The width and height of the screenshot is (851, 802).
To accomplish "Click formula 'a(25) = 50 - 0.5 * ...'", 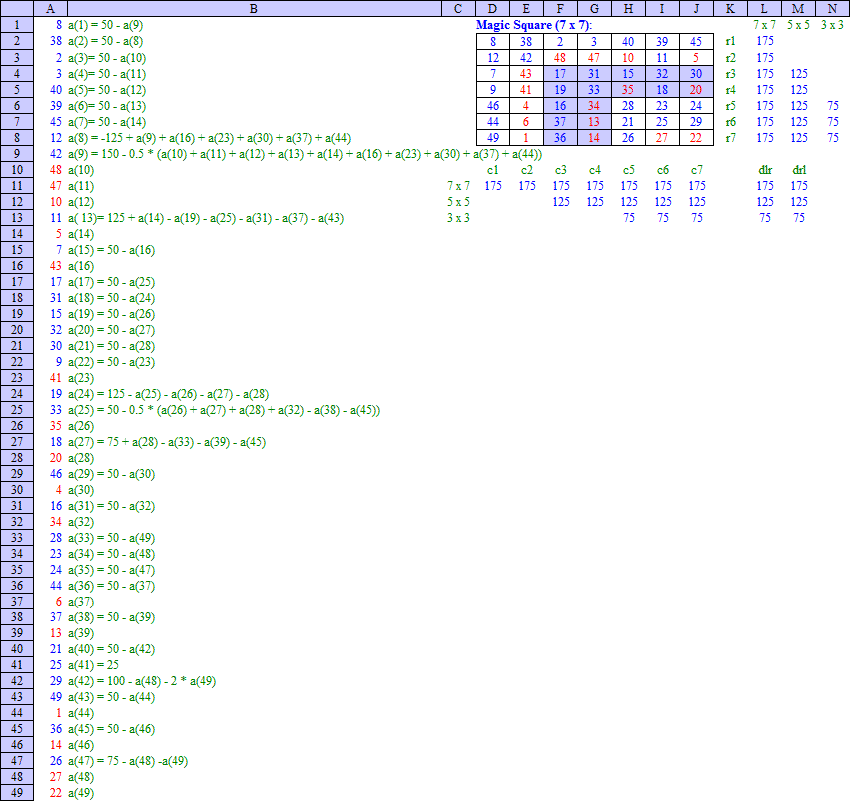I will tap(224, 410).
